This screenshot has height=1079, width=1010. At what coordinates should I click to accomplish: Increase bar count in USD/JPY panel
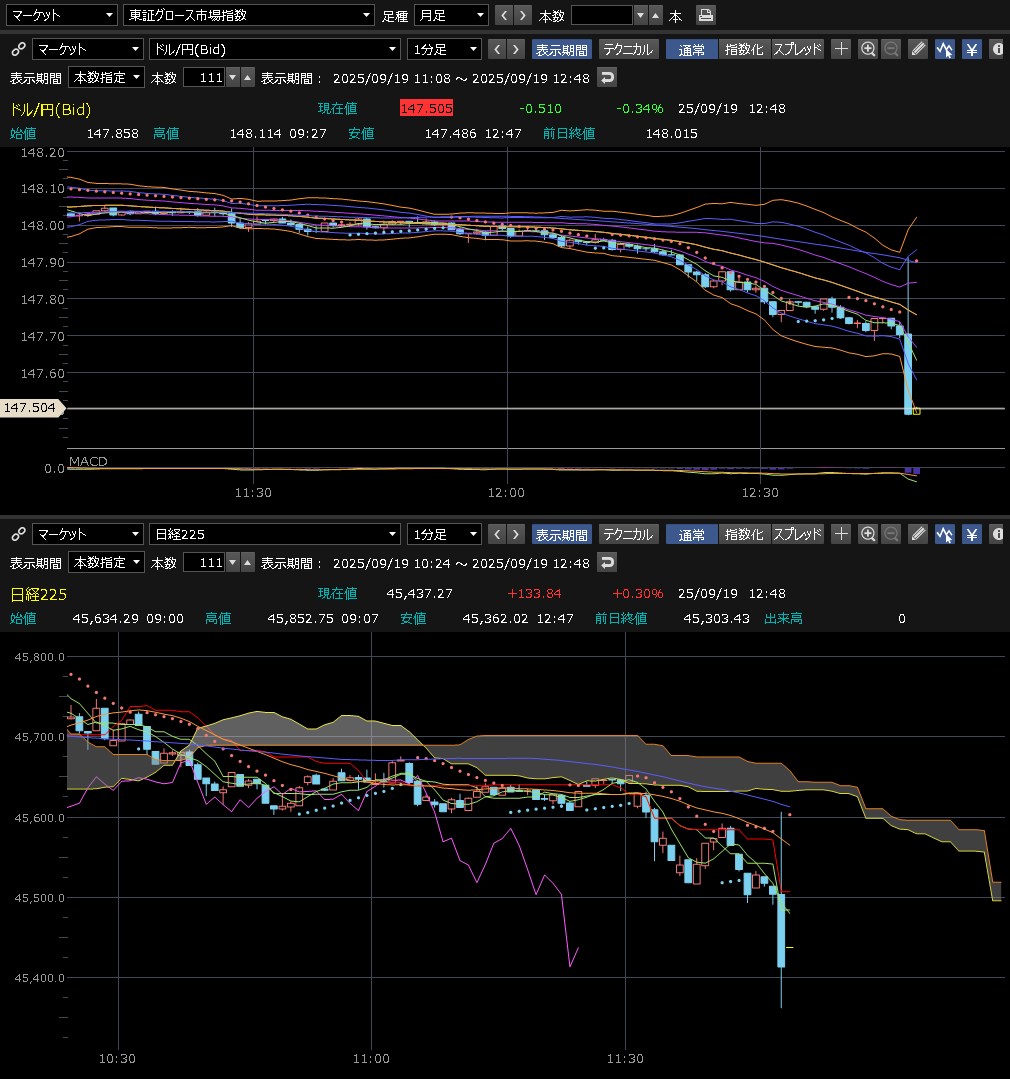248,78
